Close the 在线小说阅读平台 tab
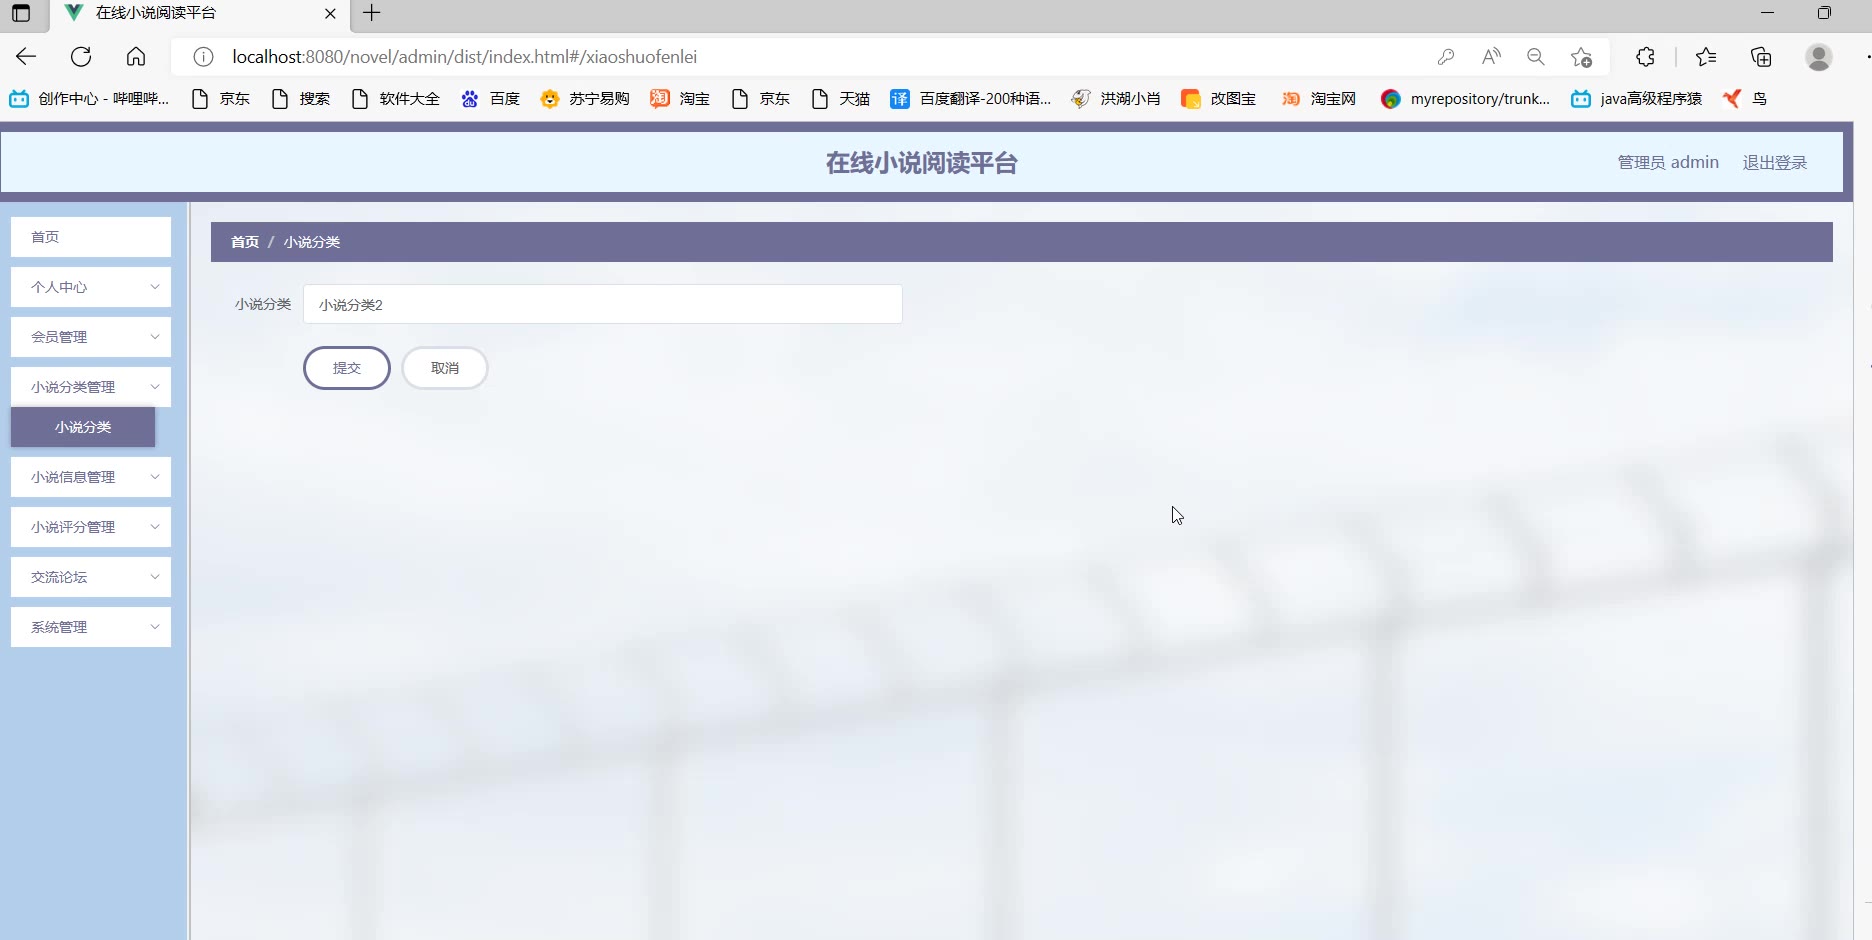Viewport: 1872px width, 940px height. [x=330, y=13]
